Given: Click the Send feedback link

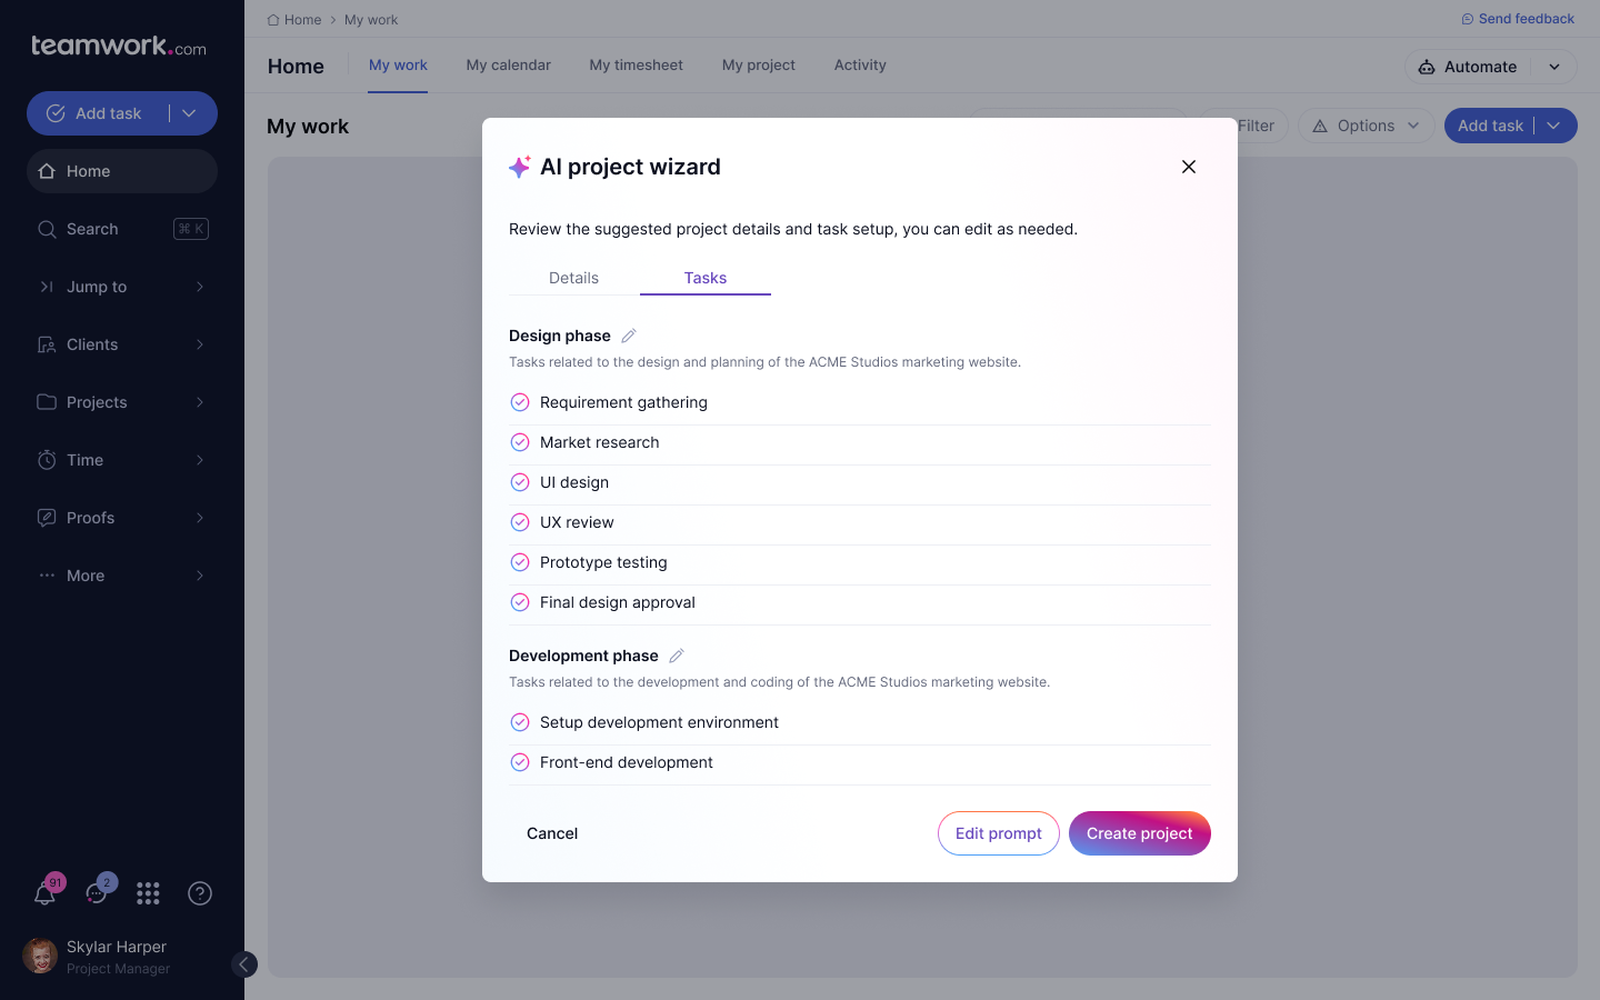Looking at the screenshot, I should tap(1517, 19).
